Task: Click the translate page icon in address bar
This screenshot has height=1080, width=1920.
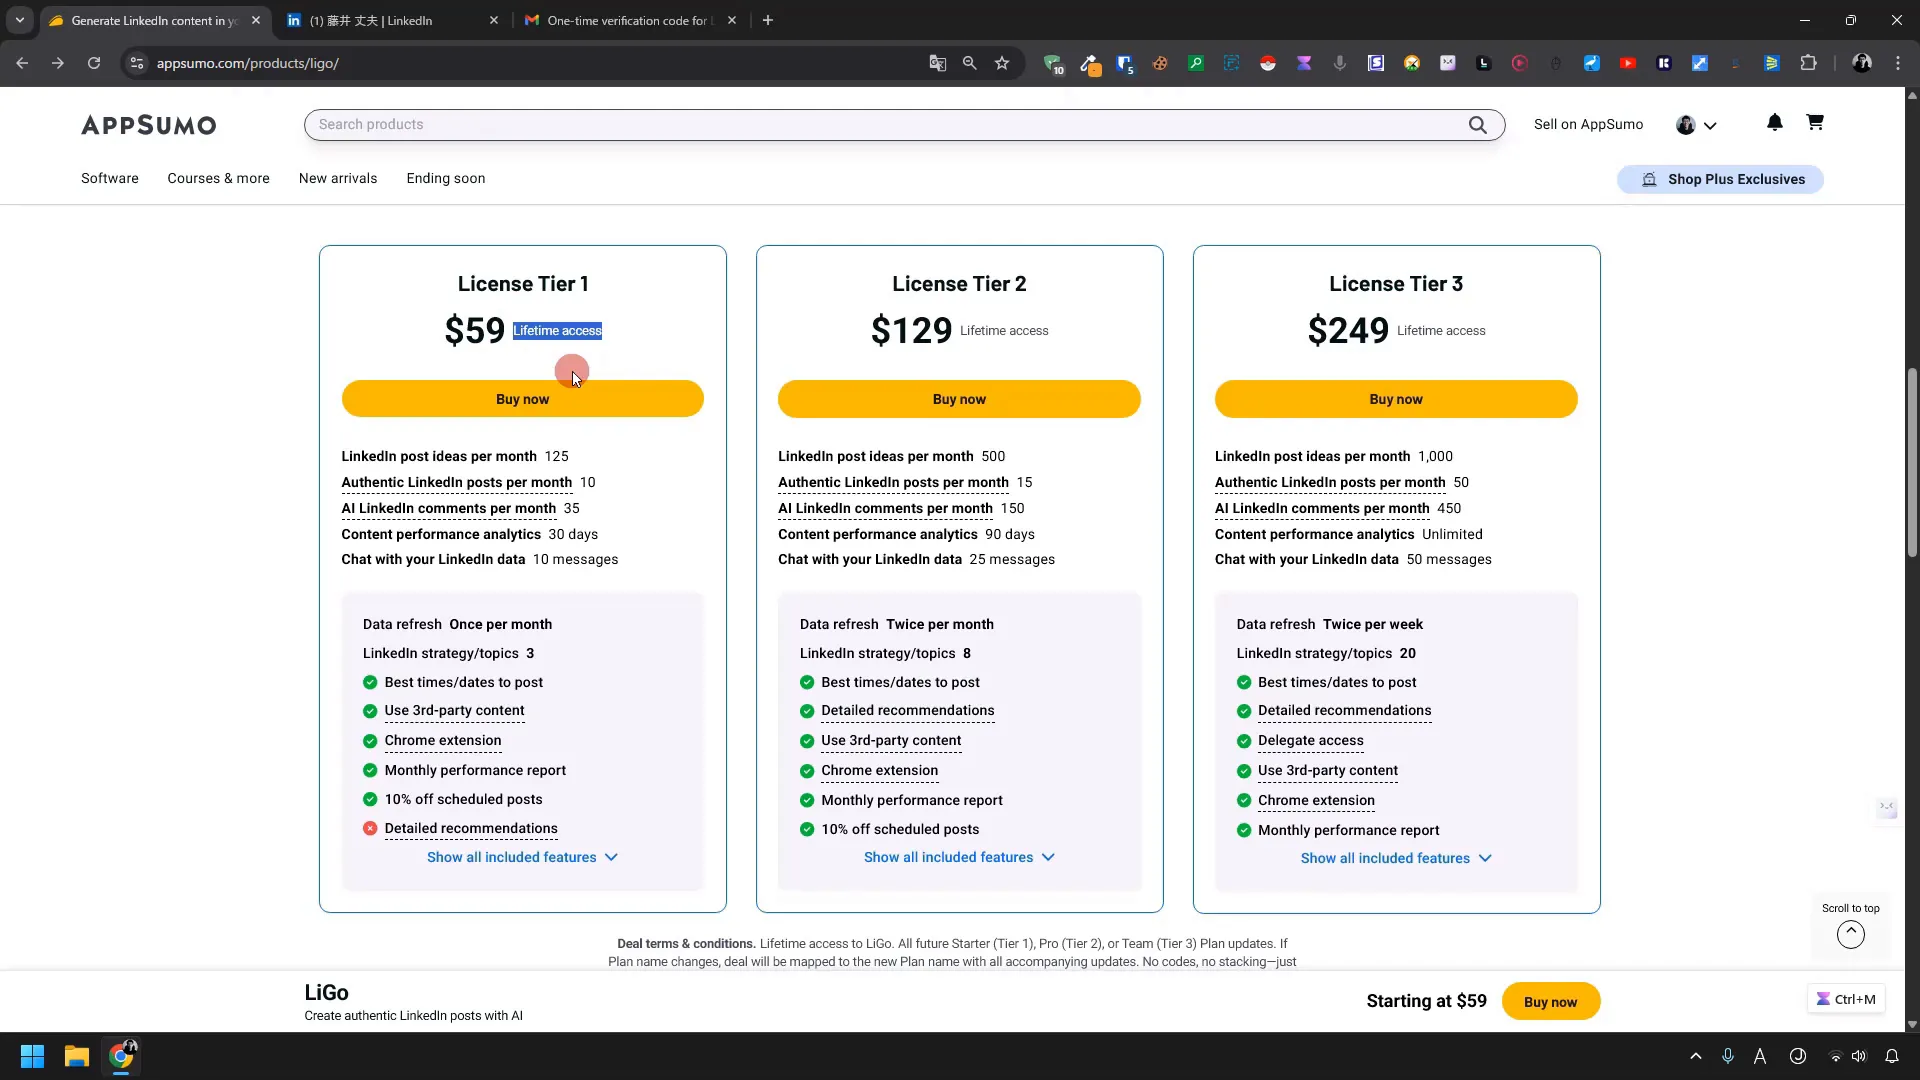Action: (x=937, y=63)
